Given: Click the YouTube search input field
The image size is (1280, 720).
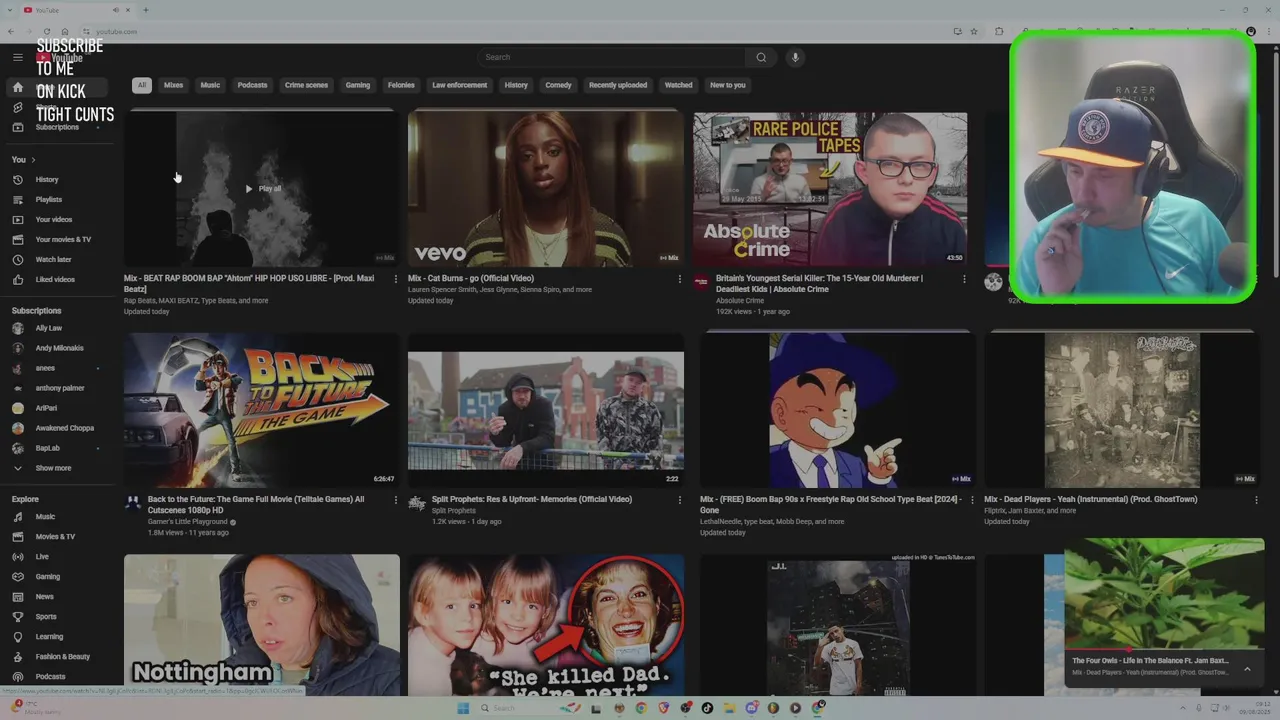Looking at the screenshot, I should pos(612,57).
